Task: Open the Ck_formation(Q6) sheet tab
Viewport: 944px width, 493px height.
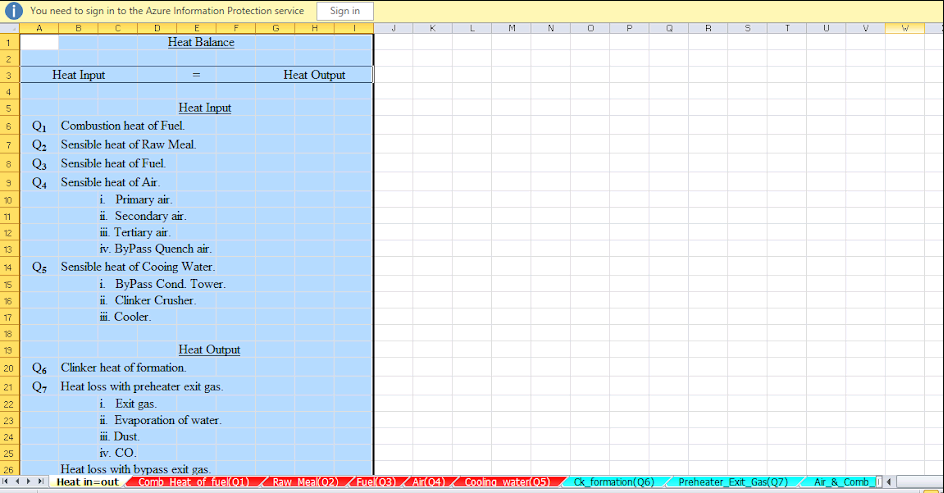Action: click(x=612, y=482)
